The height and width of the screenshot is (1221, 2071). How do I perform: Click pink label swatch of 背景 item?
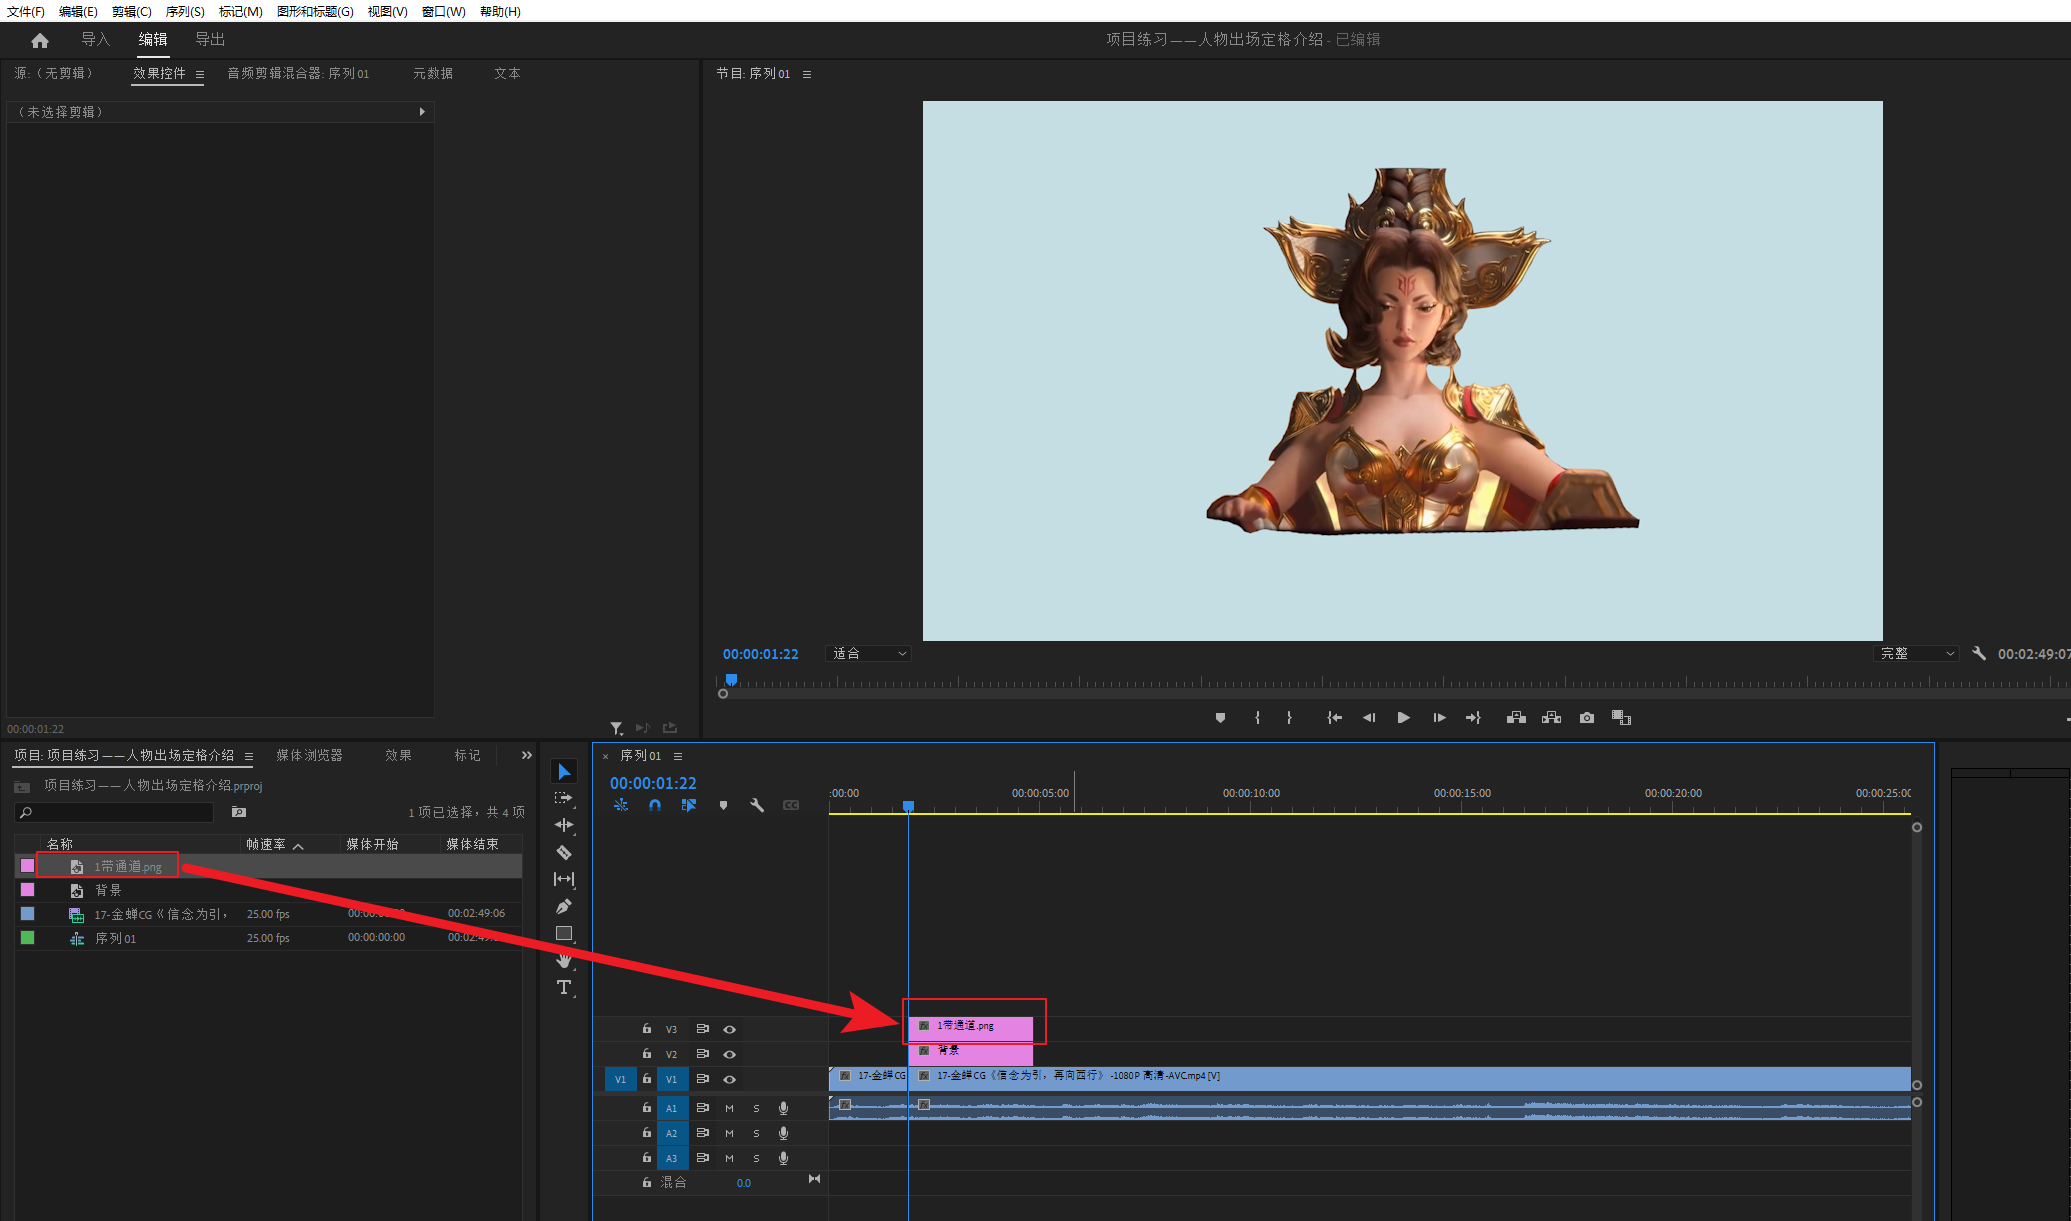(27, 889)
